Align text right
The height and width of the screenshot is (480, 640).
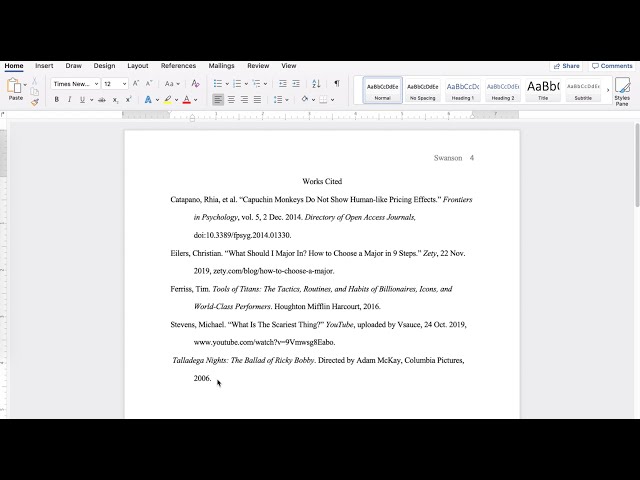244,100
